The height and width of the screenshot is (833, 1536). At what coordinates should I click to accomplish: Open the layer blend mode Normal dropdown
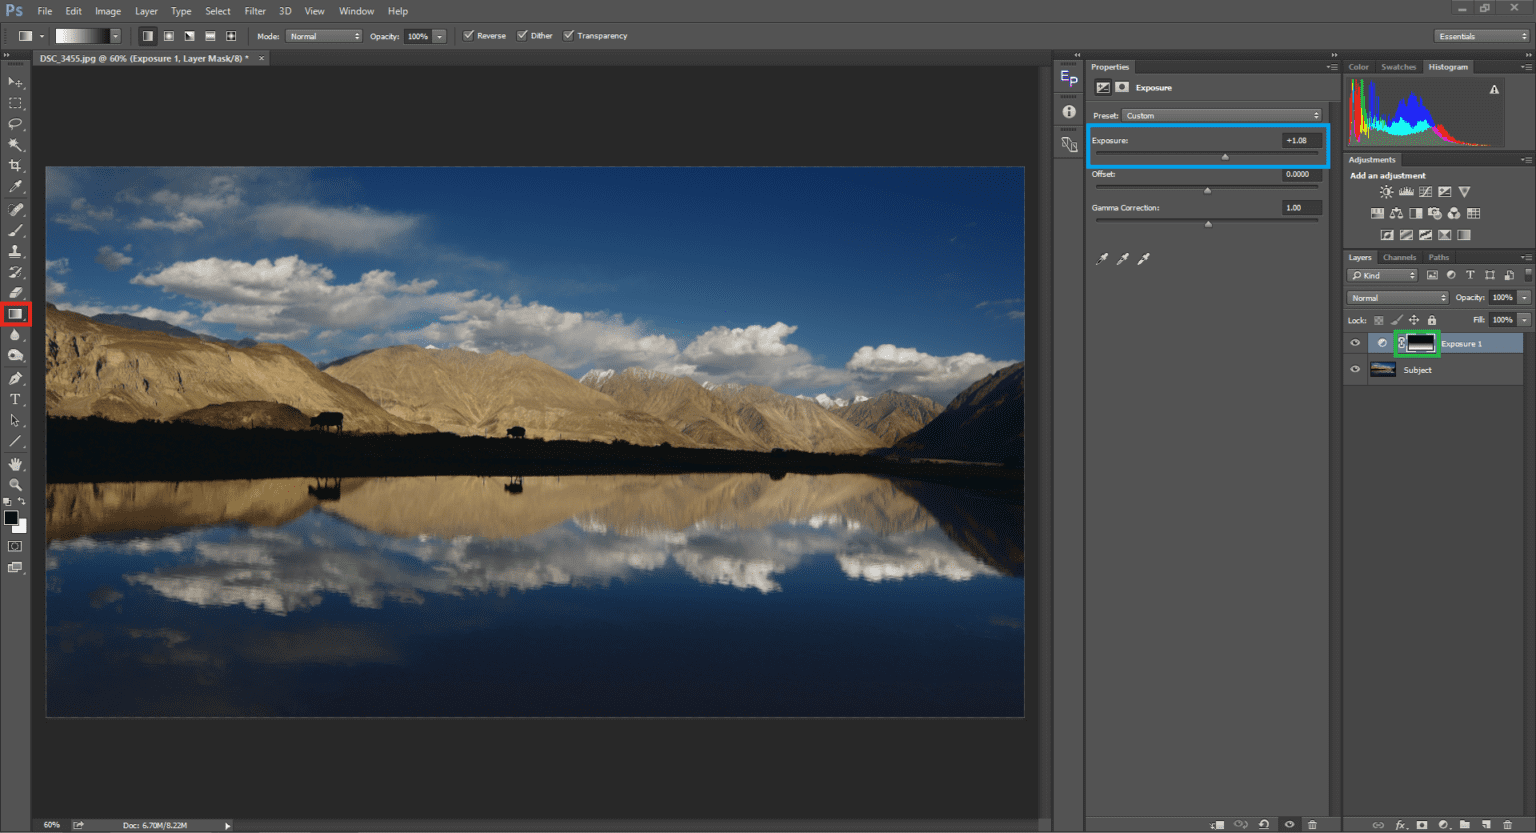pyautogui.click(x=1398, y=297)
